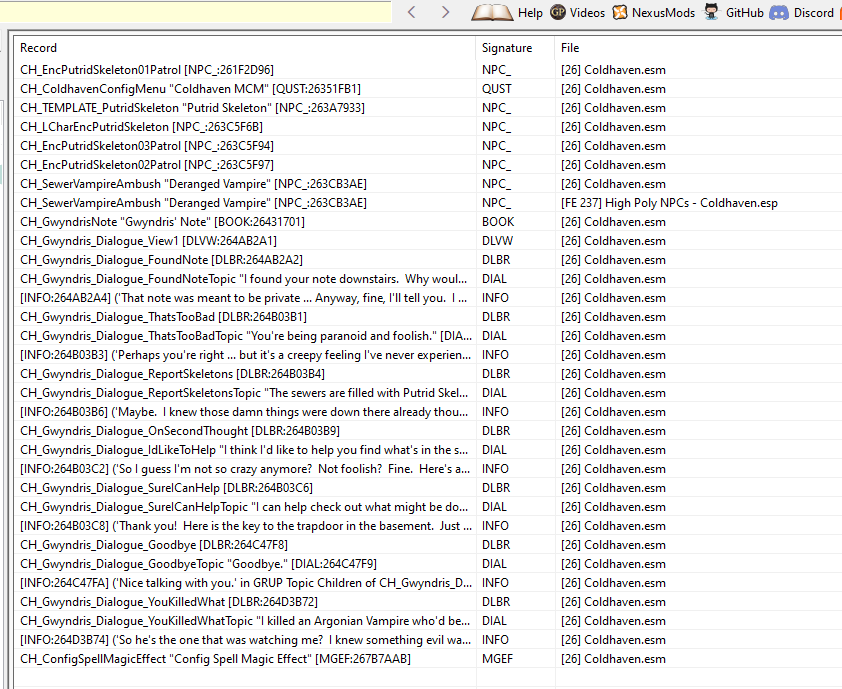The height and width of the screenshot is (689, 842).
Task: Select CH_Gwyndris_Dialogue_FoundNoteTopic record
Action: [x=244, y=279]
